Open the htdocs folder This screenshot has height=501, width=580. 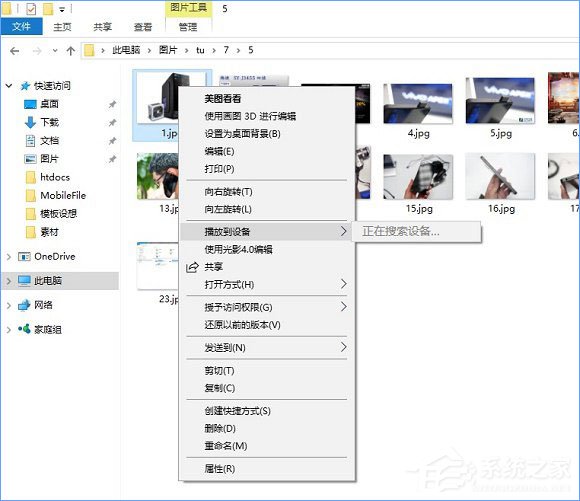coord(55,177)
